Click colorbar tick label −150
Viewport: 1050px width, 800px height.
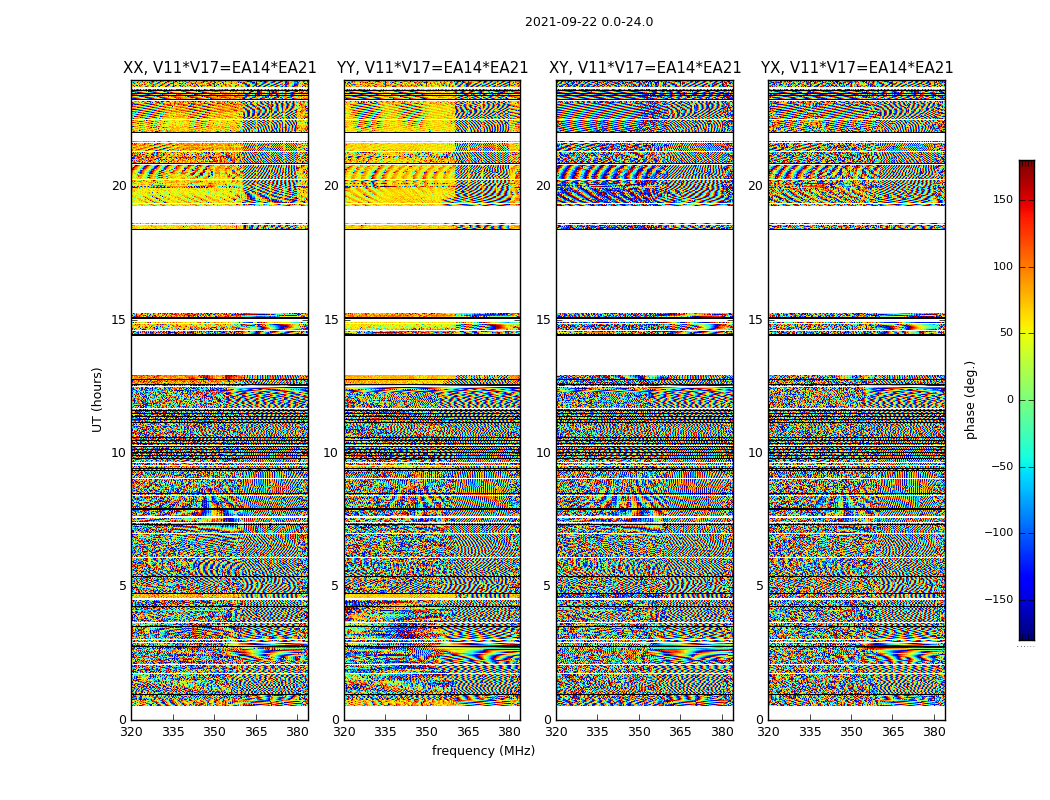[999, 600]
